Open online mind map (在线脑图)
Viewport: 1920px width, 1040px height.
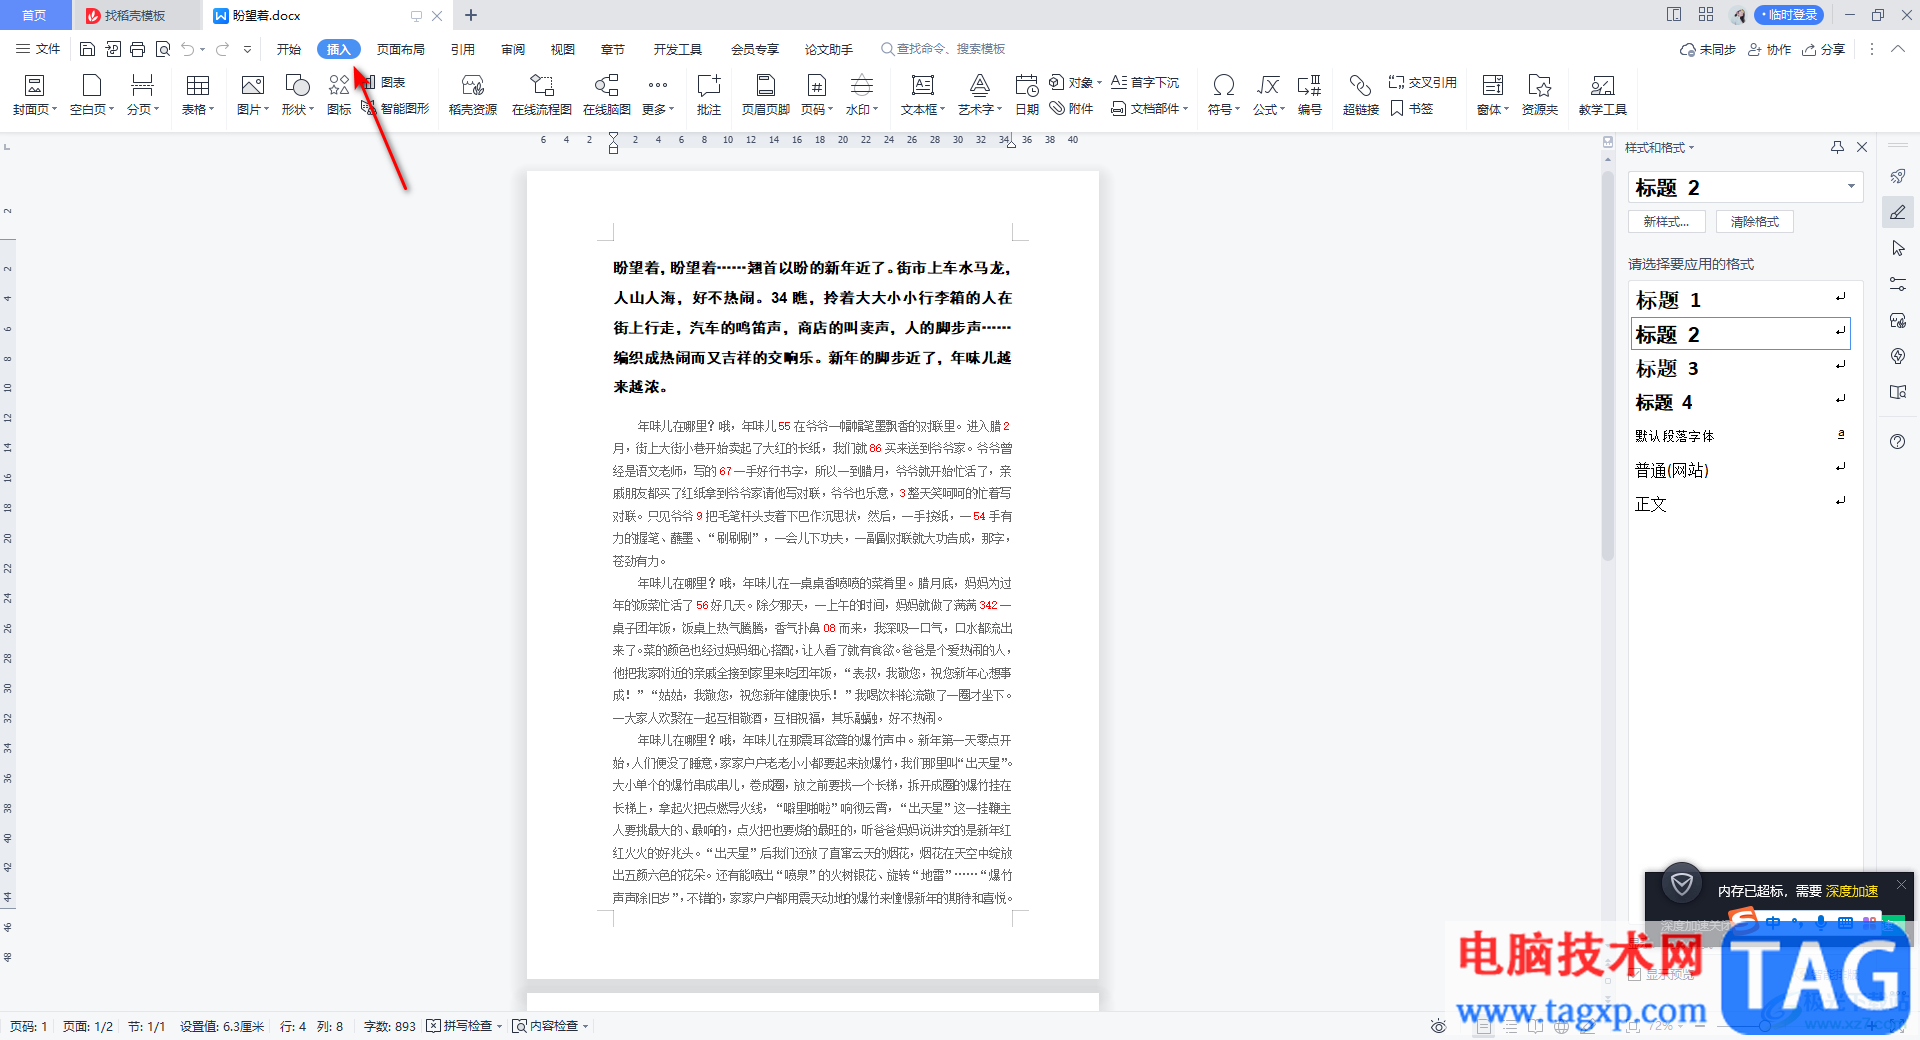[607, 95]
